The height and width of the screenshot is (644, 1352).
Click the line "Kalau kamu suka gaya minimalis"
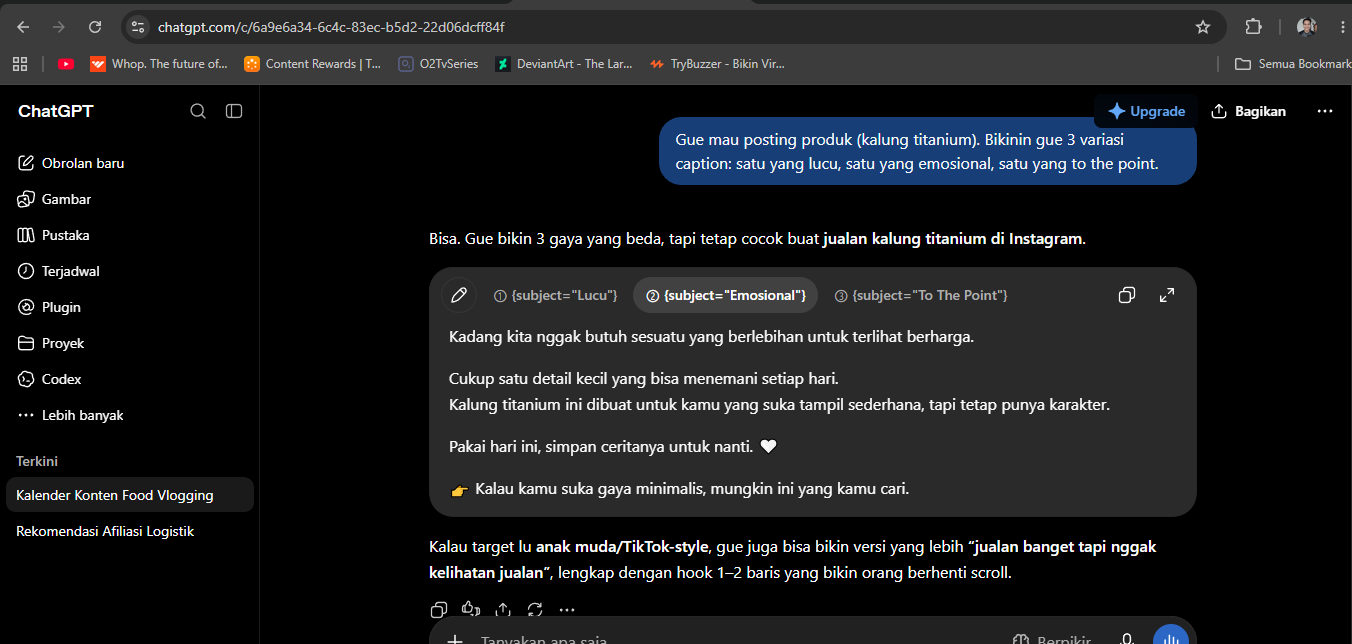680,490
